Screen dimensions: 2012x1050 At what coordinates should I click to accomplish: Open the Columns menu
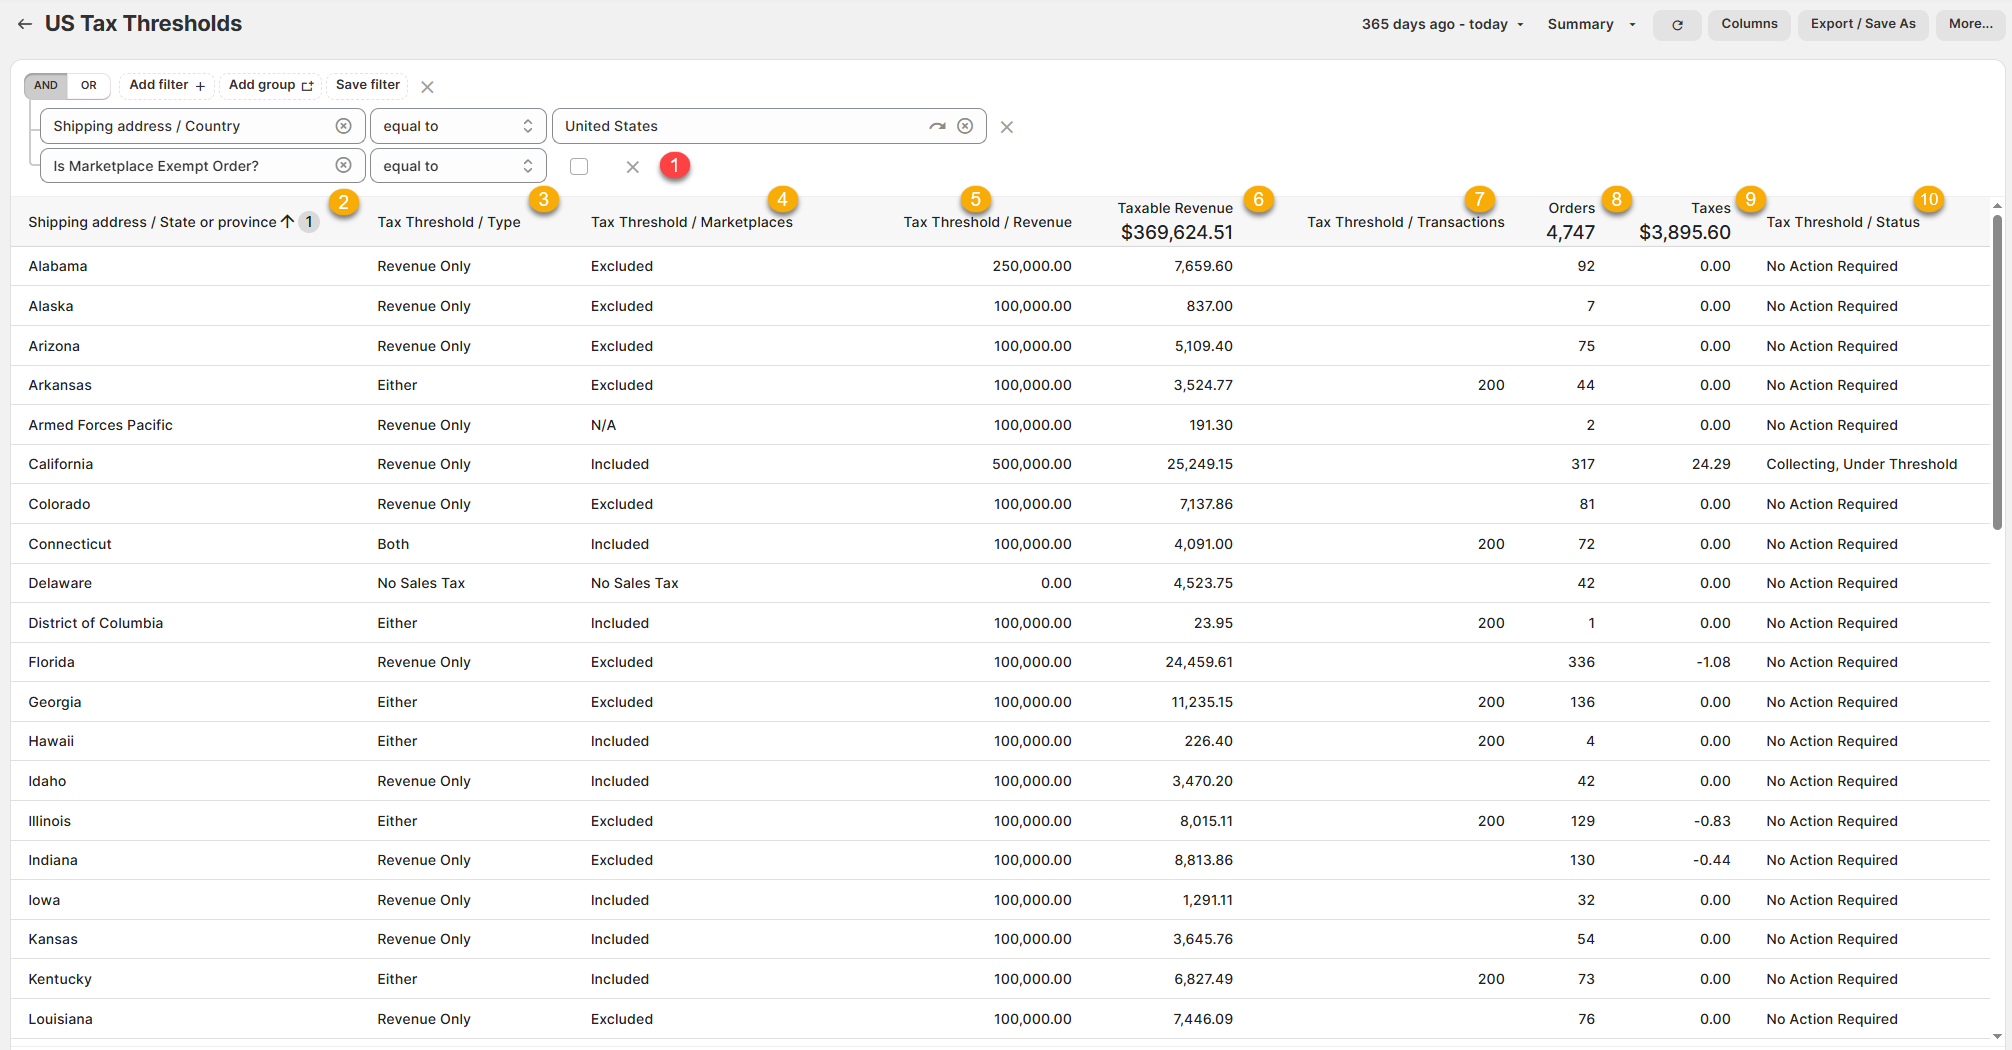(1749, 24)
